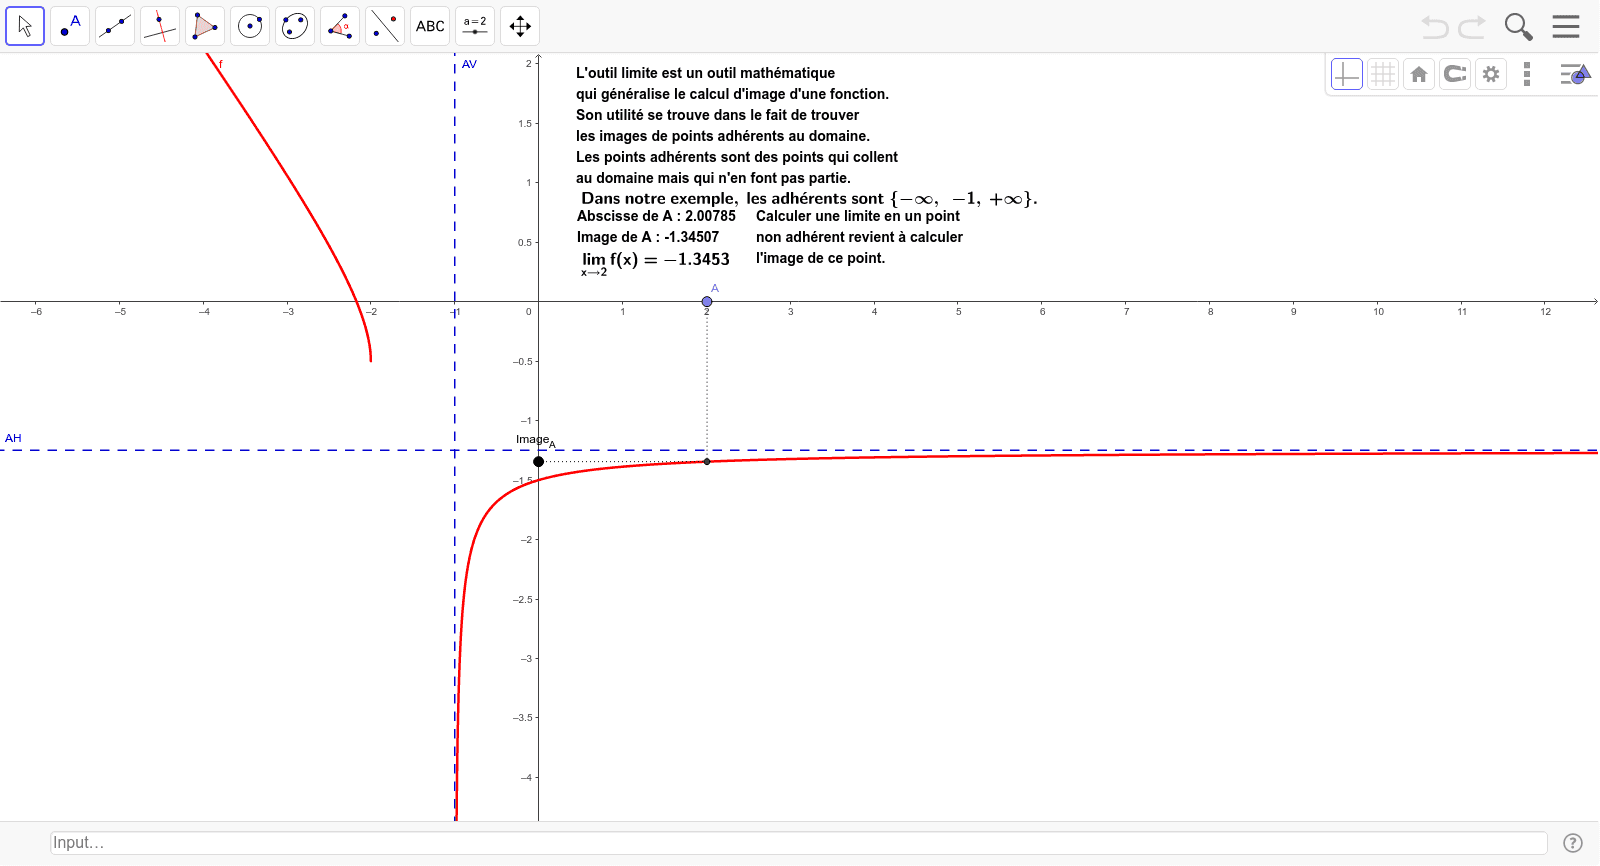Click the 'l'image de ce point.' text
This screenshot has width=1600, height=866.
pyautogui.click(x=820, y=258)
